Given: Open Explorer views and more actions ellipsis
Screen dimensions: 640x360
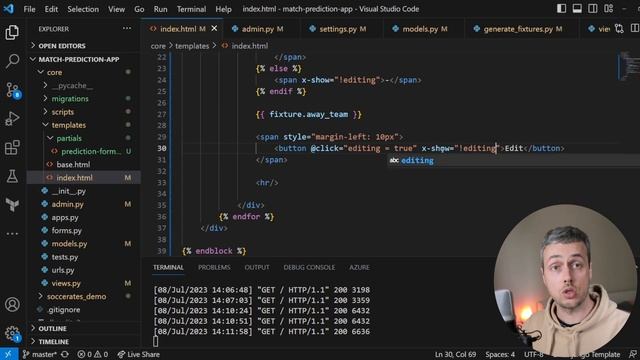Looking at the screenshot, I should [x=127, y=29].
